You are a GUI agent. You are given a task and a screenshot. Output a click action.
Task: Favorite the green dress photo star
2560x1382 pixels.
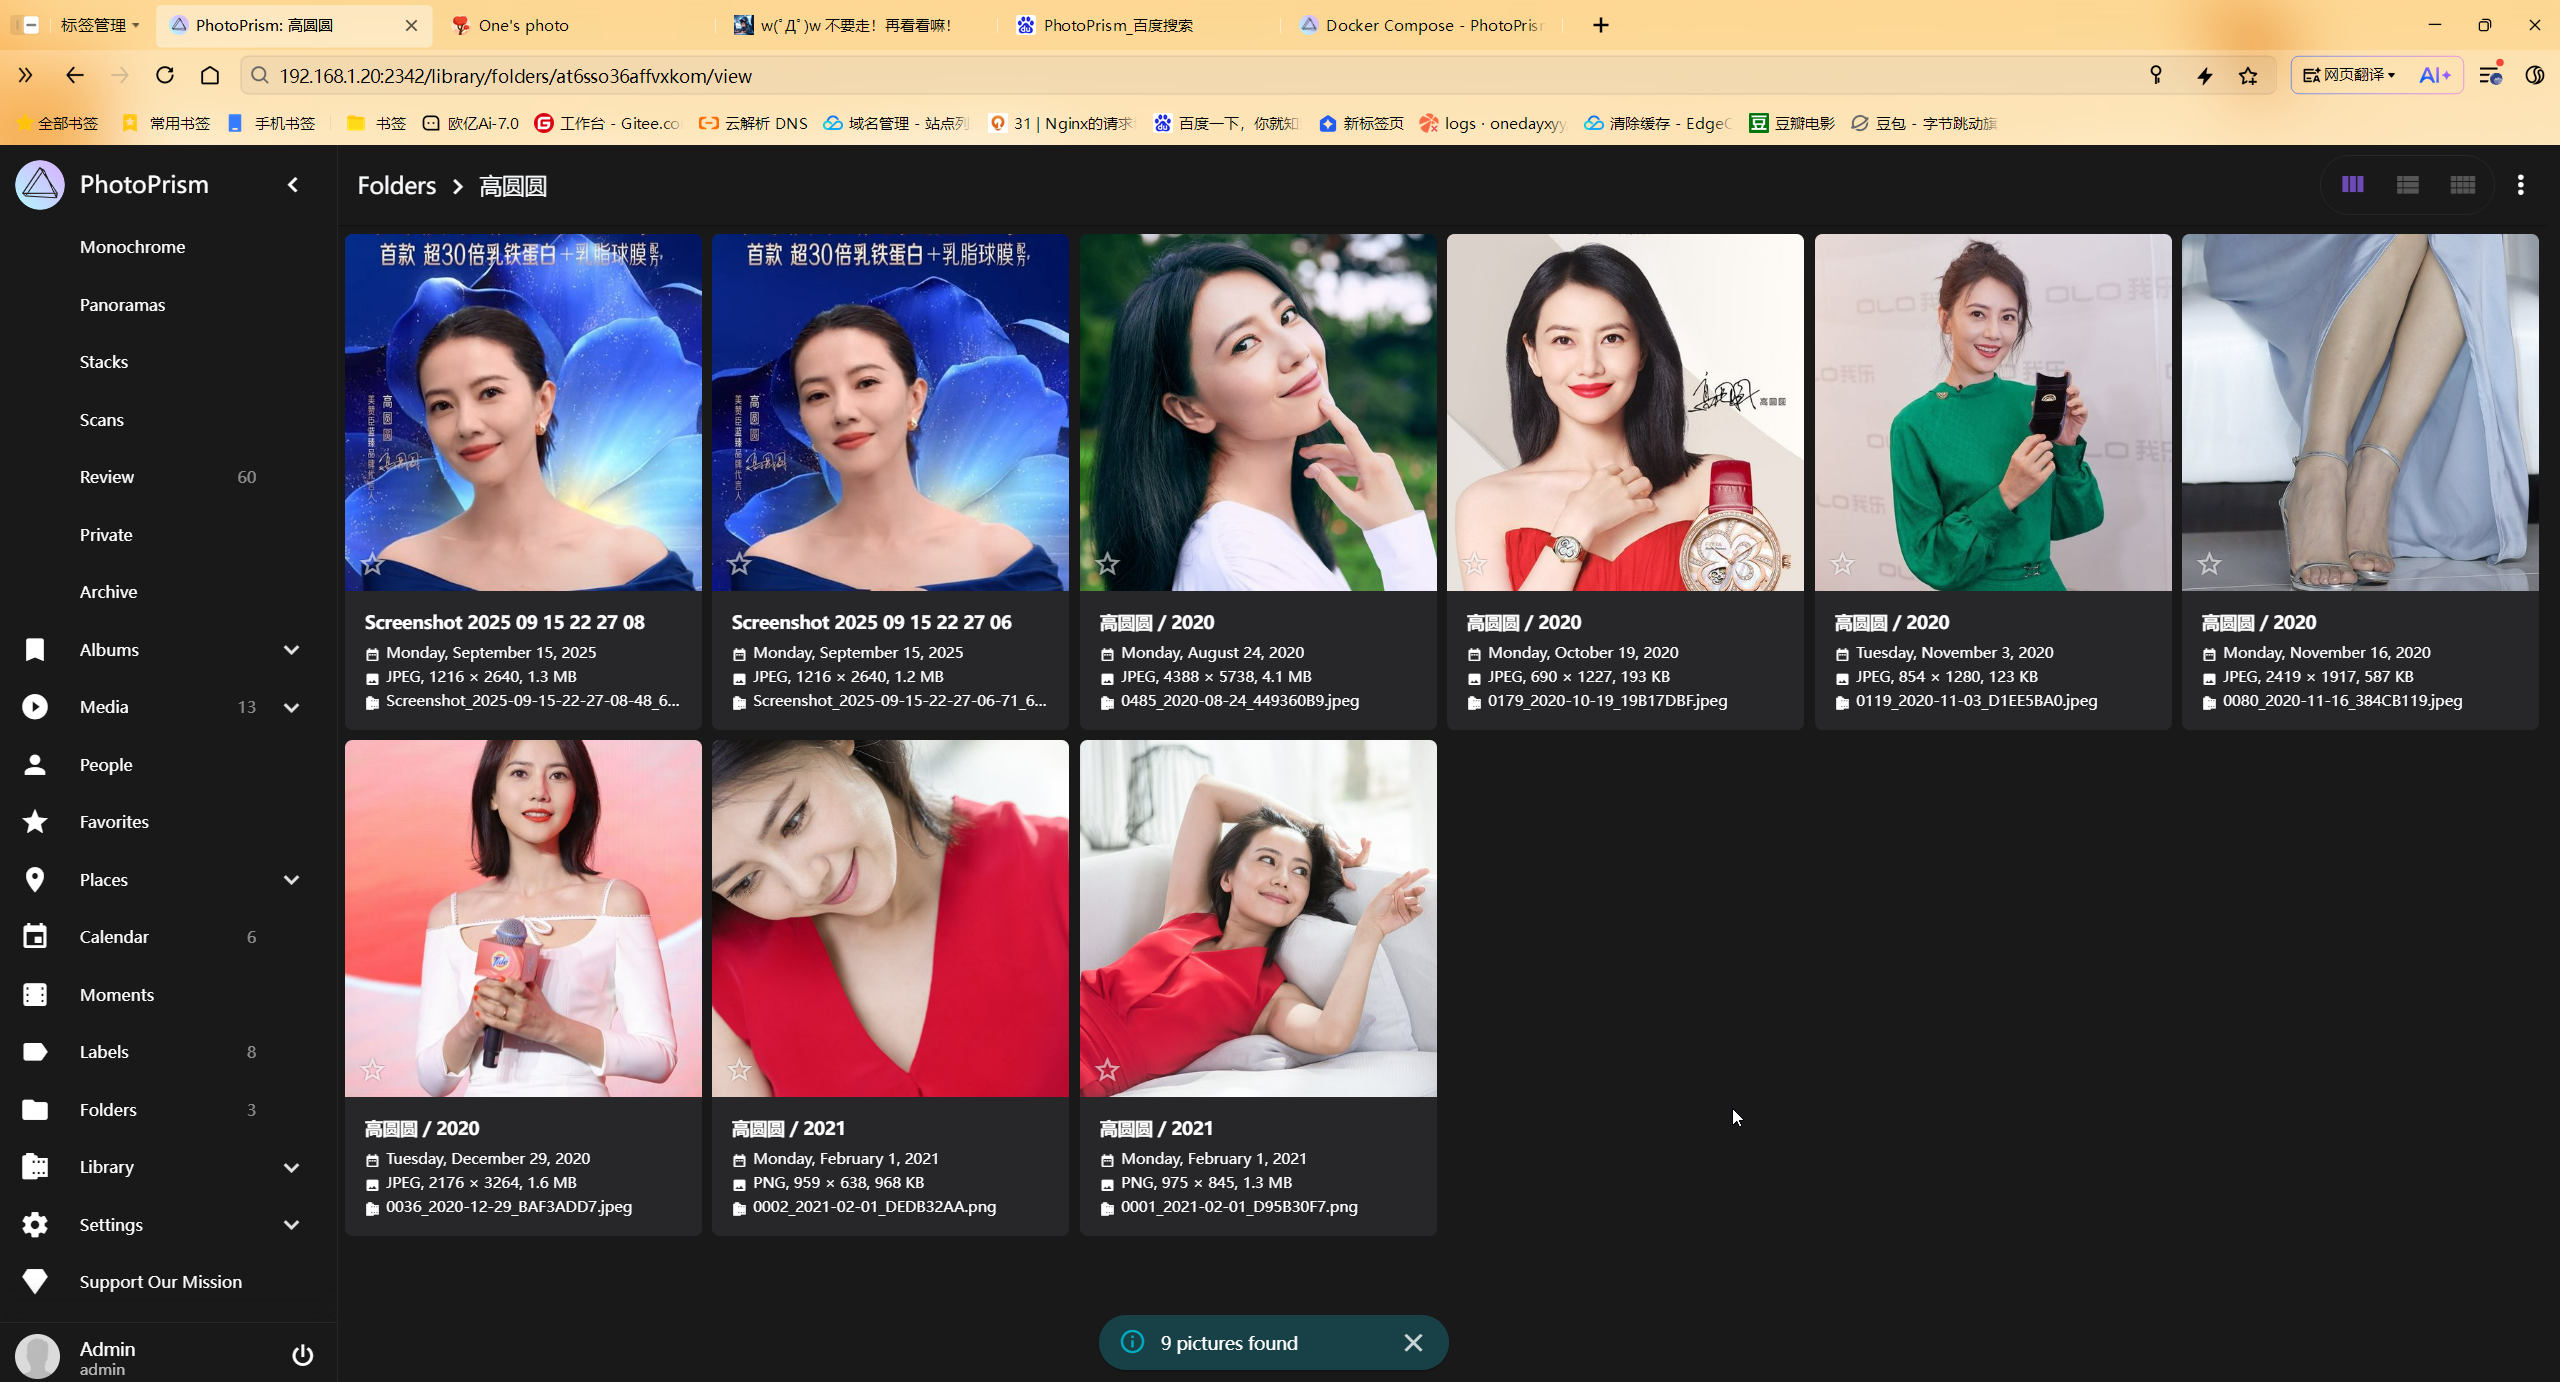[x=1842, y=564]
